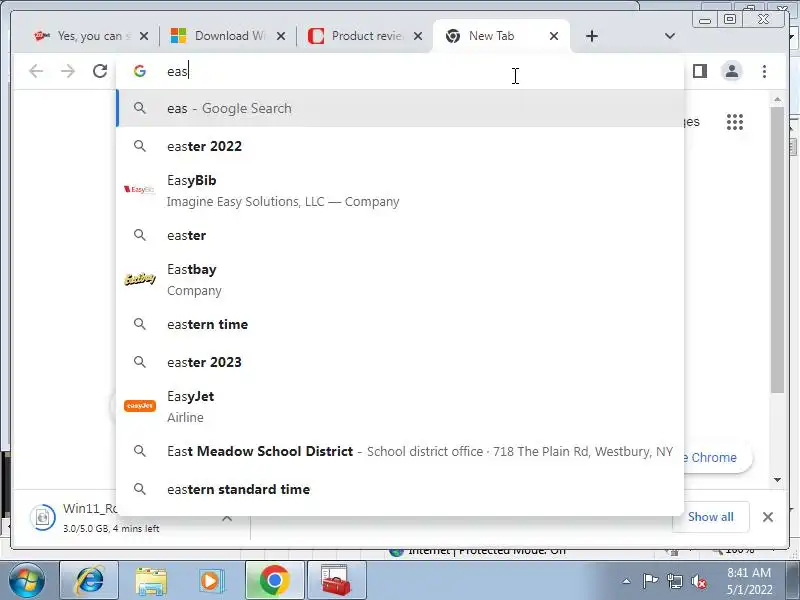Image resolution: width=800 pixels, height=600 pixels.
Task: Close the 'Yes, you can' tab
Action: 144,36
